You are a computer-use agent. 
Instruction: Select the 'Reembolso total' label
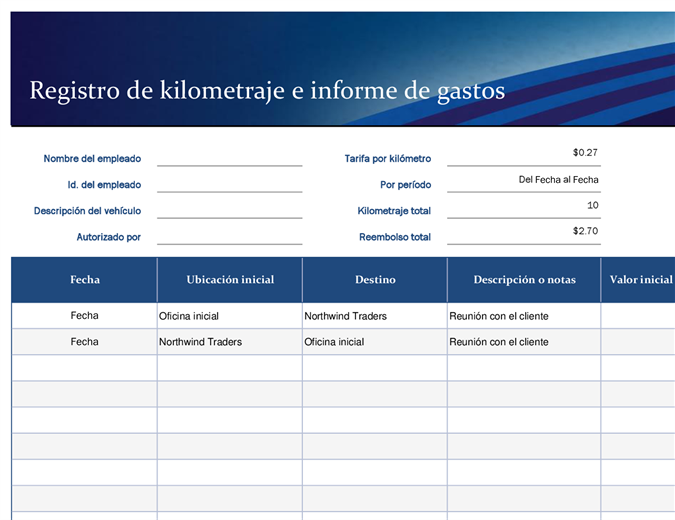[395, 237]
